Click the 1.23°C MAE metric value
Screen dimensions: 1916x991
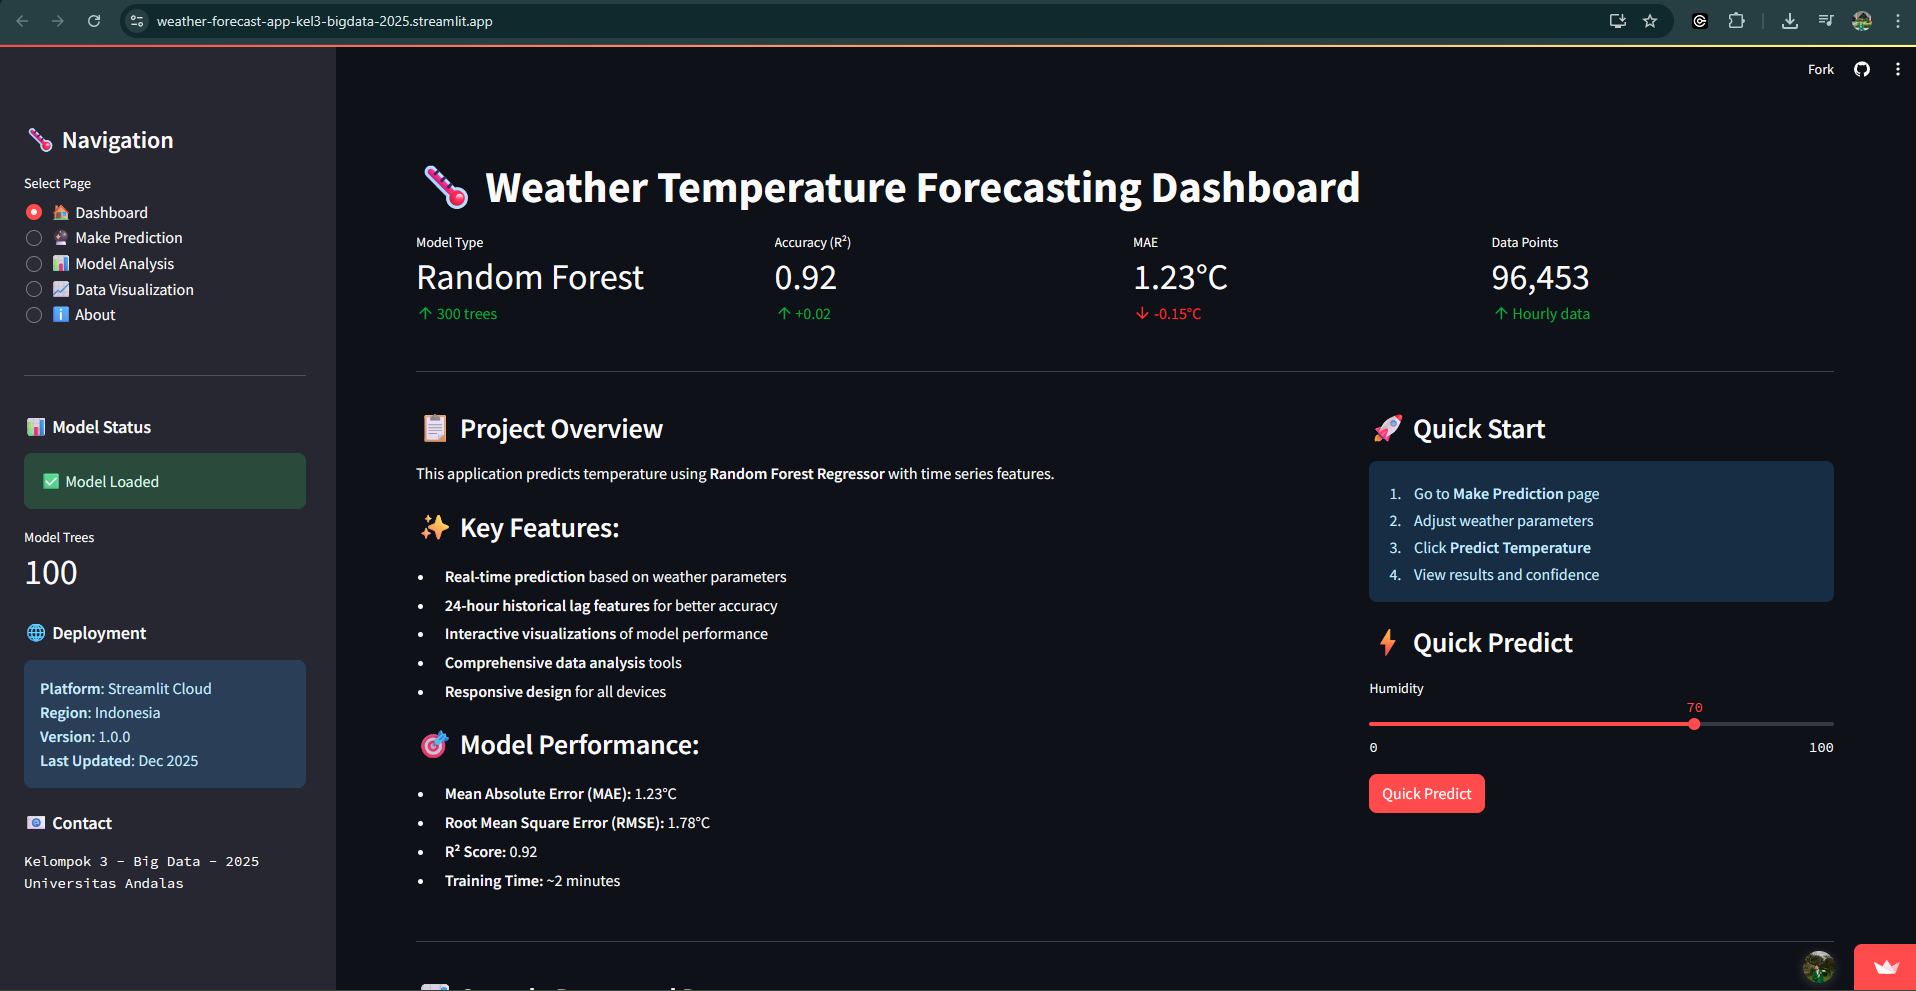(1180, 278)
